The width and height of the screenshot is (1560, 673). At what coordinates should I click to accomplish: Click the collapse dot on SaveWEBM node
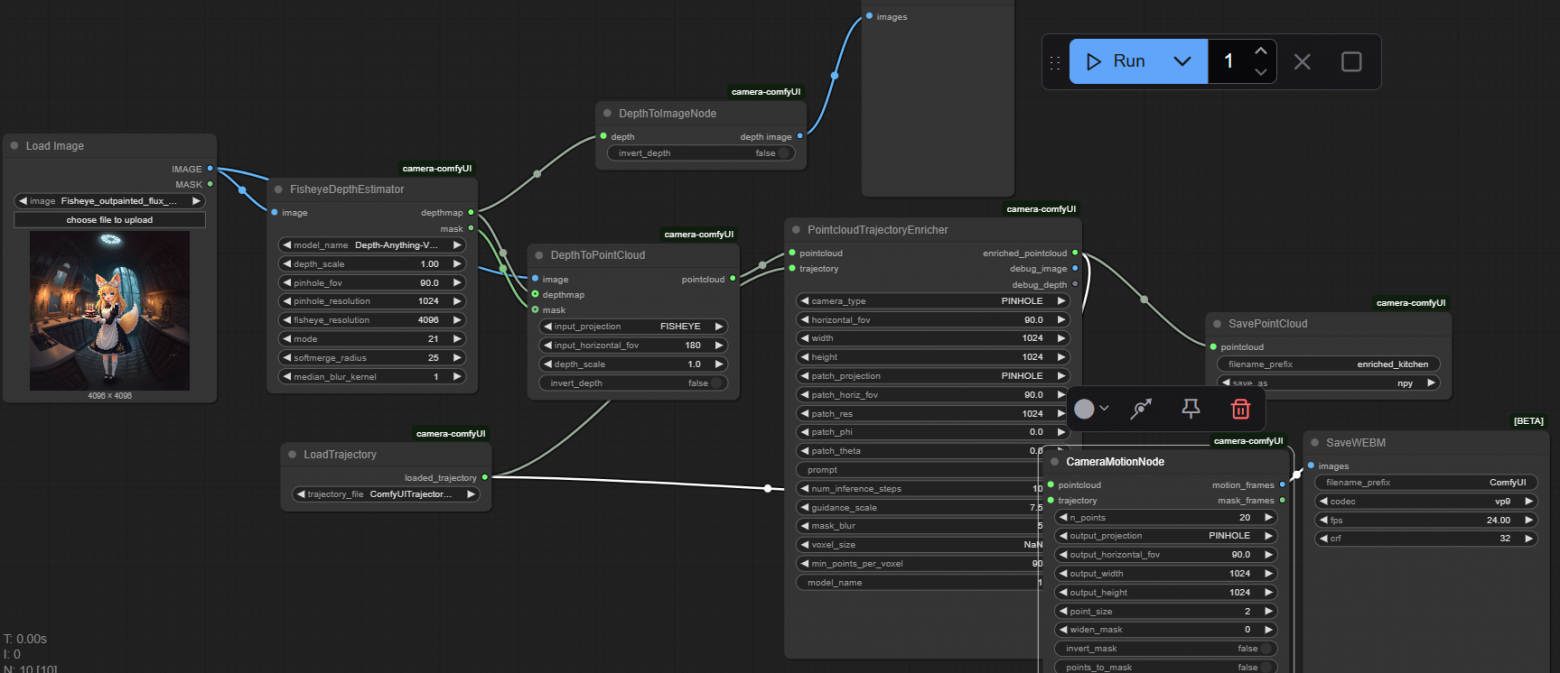pyautogui.click(x=1315, y=442)
